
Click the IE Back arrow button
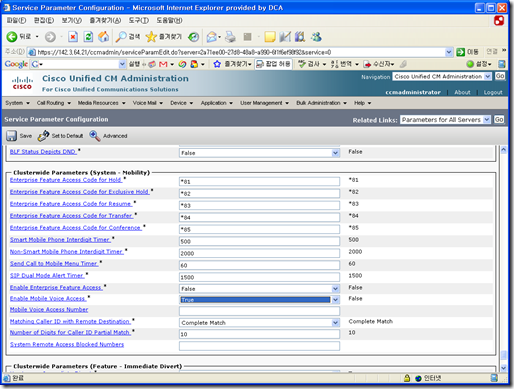(12, 37)
